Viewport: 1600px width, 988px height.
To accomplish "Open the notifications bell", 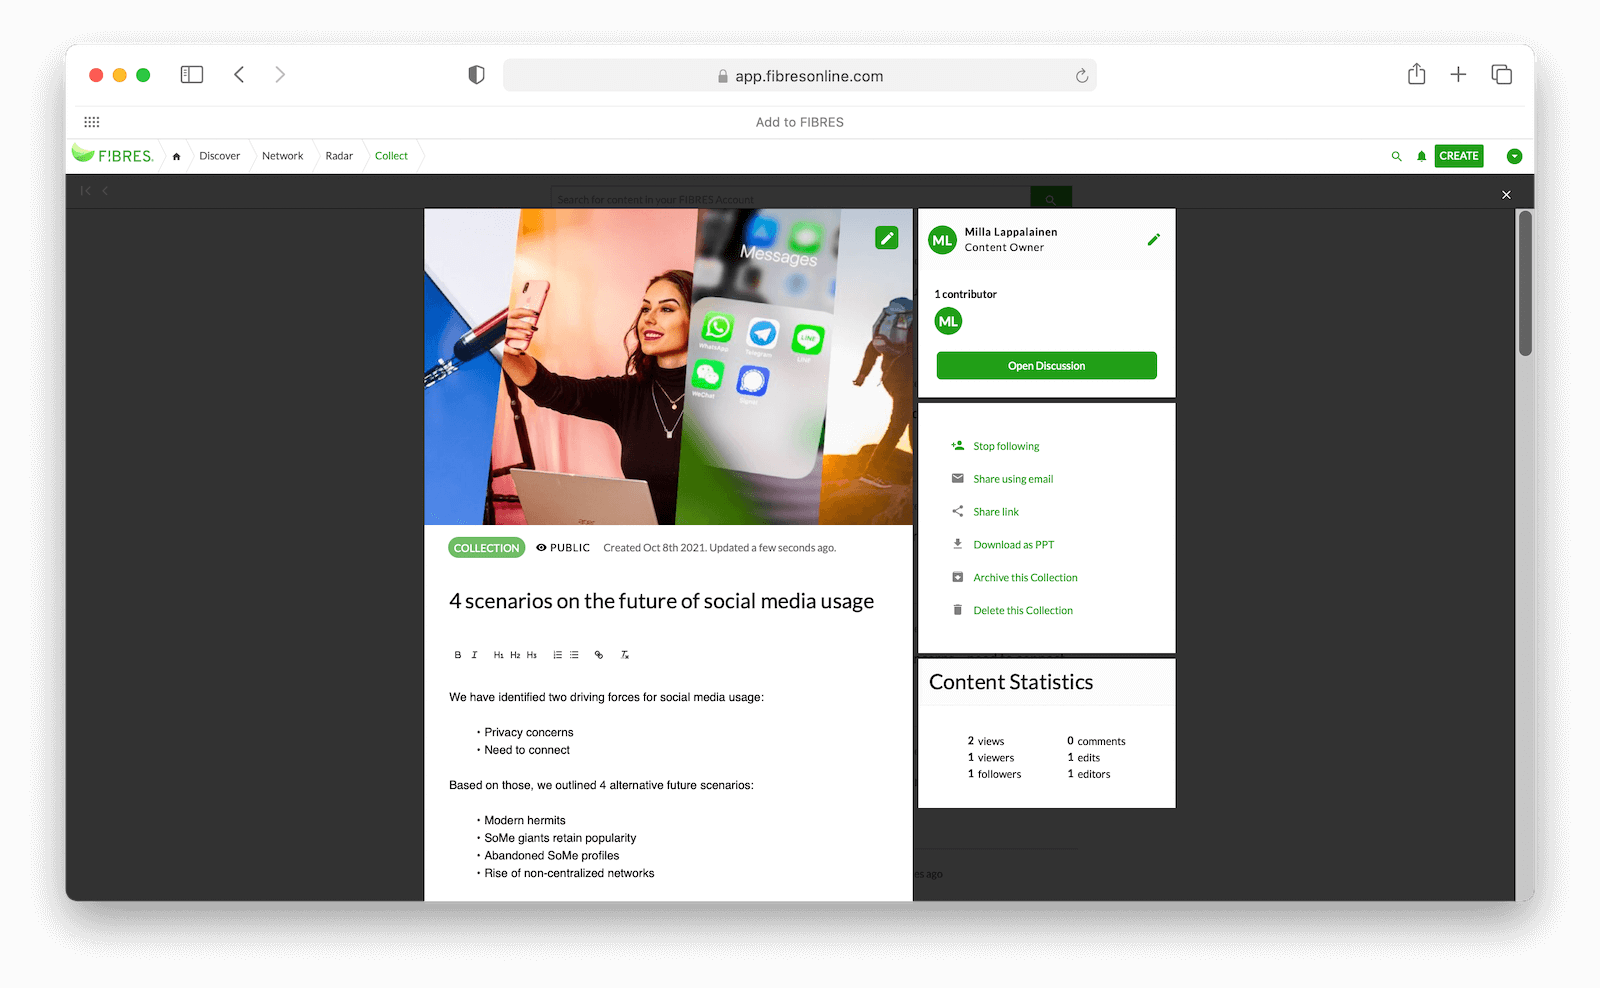I will pos(1421,156).
